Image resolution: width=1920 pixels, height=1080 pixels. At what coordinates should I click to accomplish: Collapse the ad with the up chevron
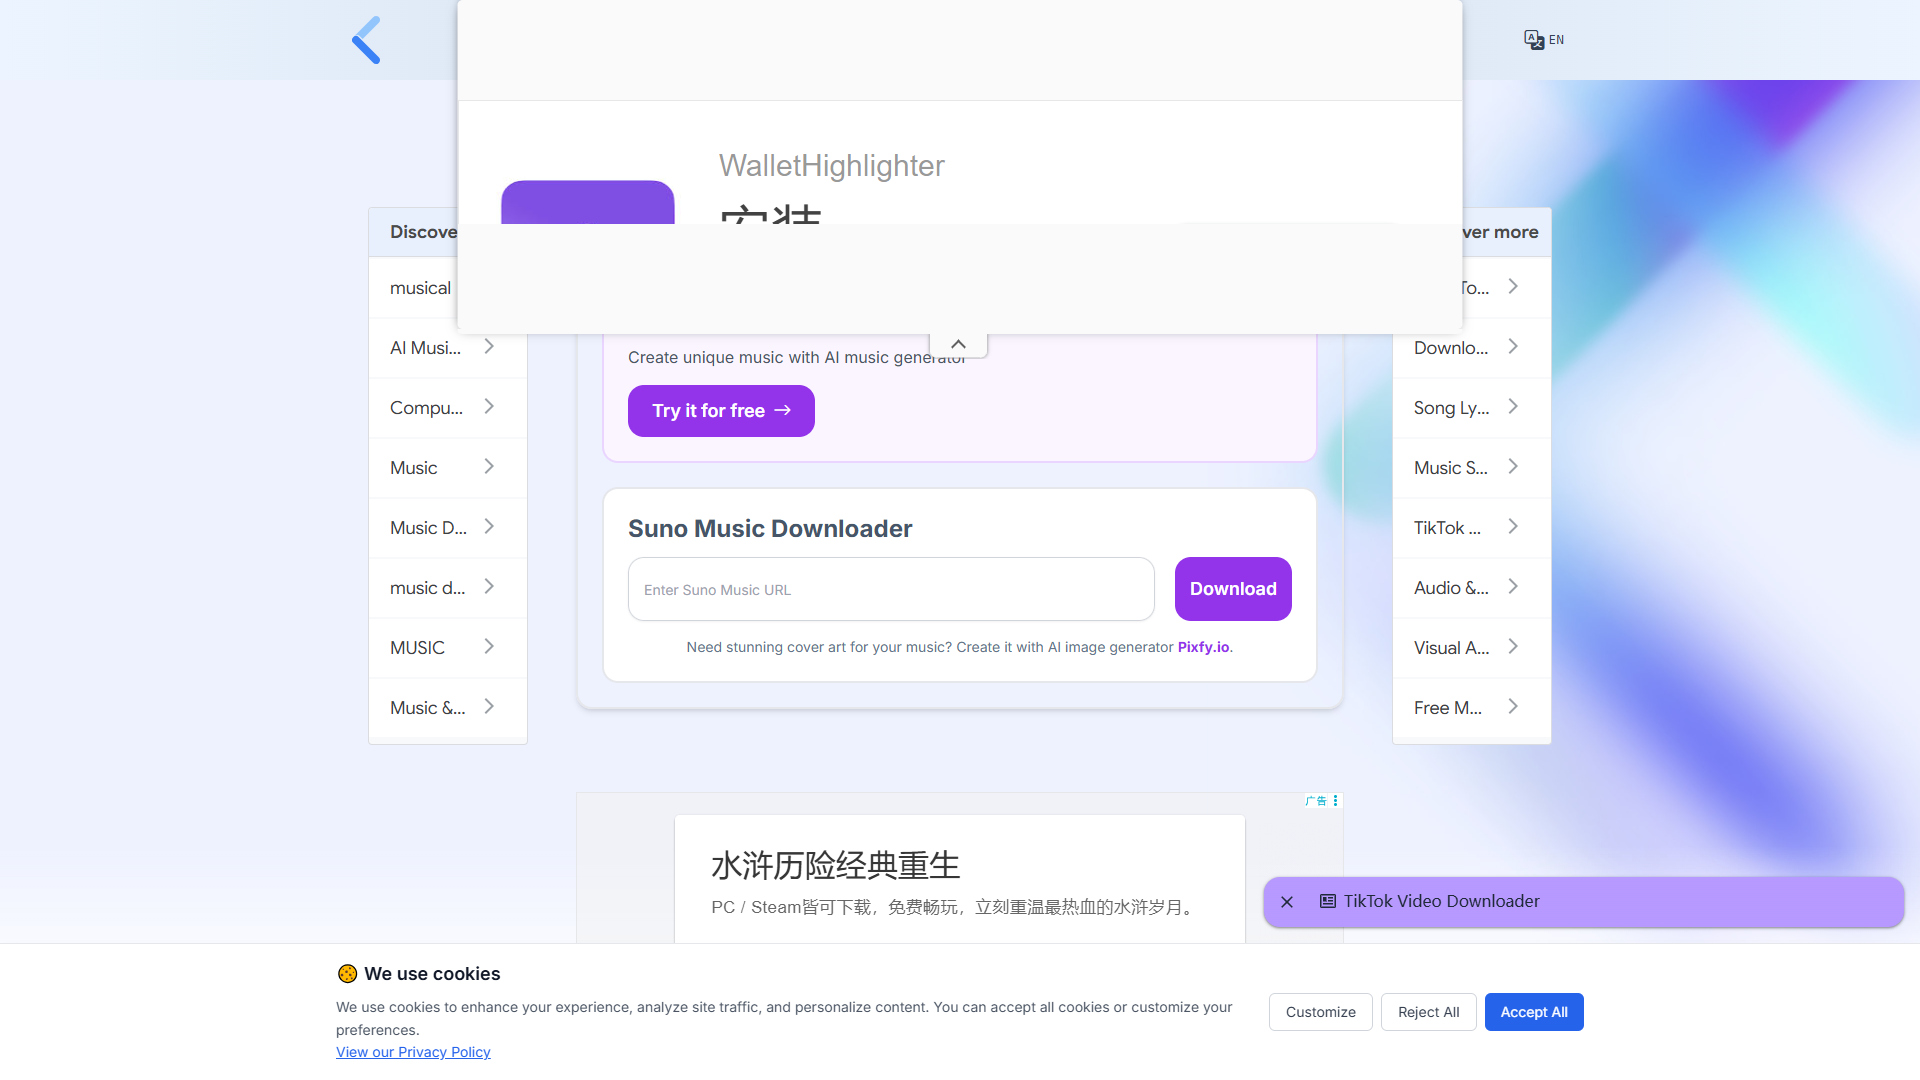[x=958, y=344]
